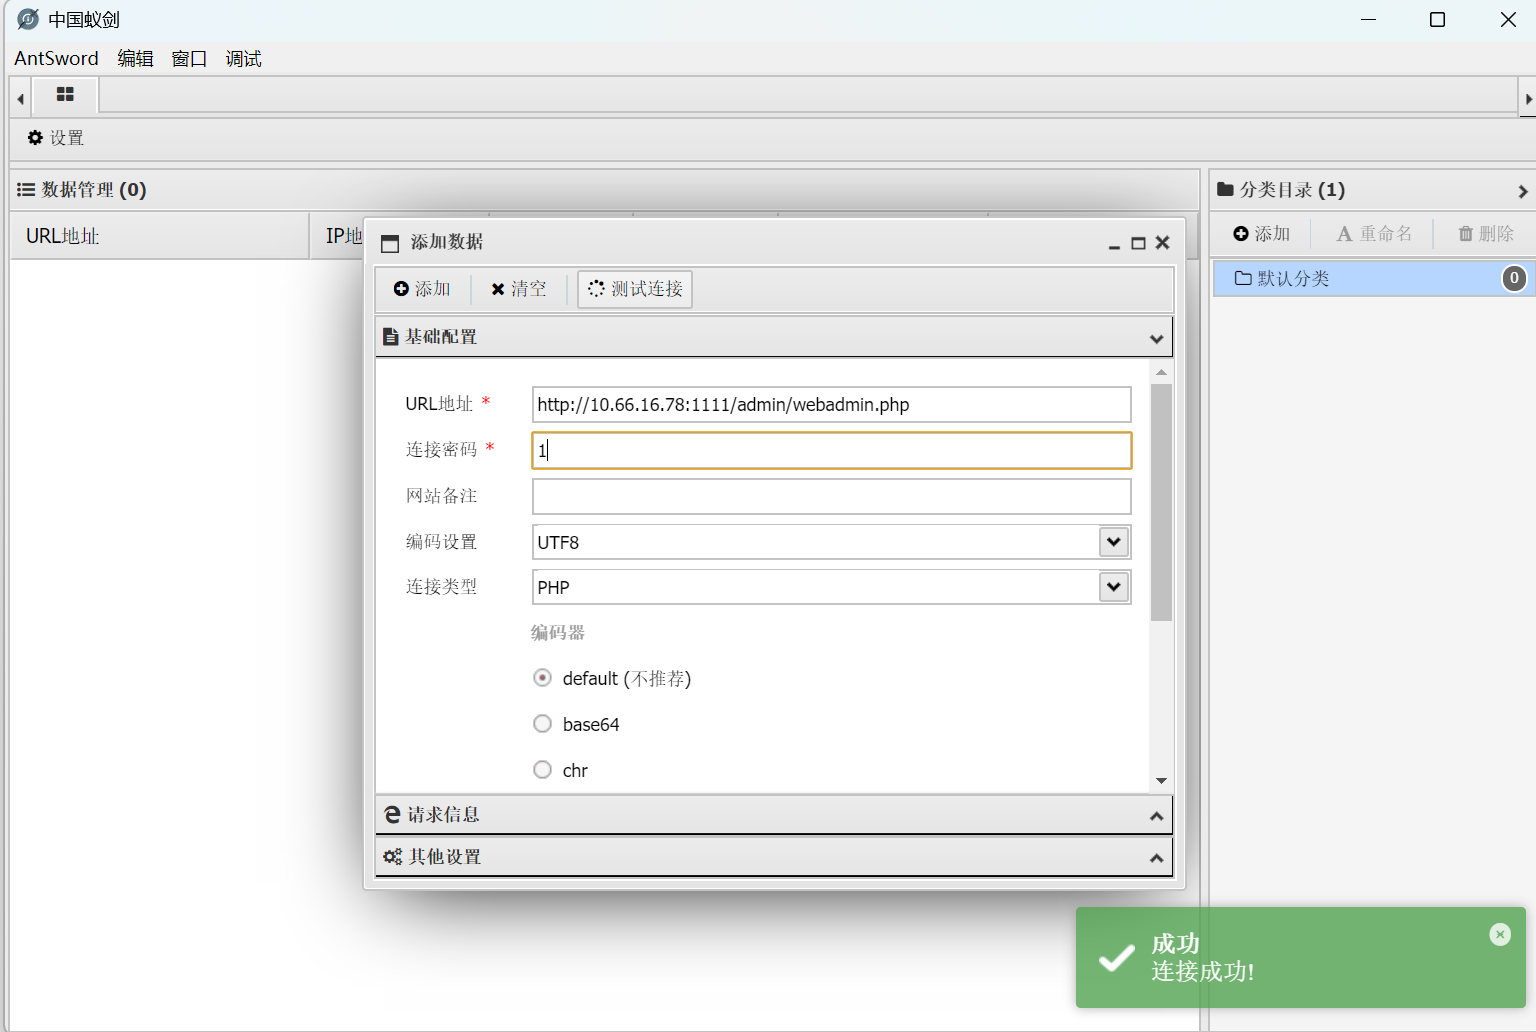Click the URL地址 column header
The height and width of the screenshot is (1032, 1536).
(x=160, y=236)
